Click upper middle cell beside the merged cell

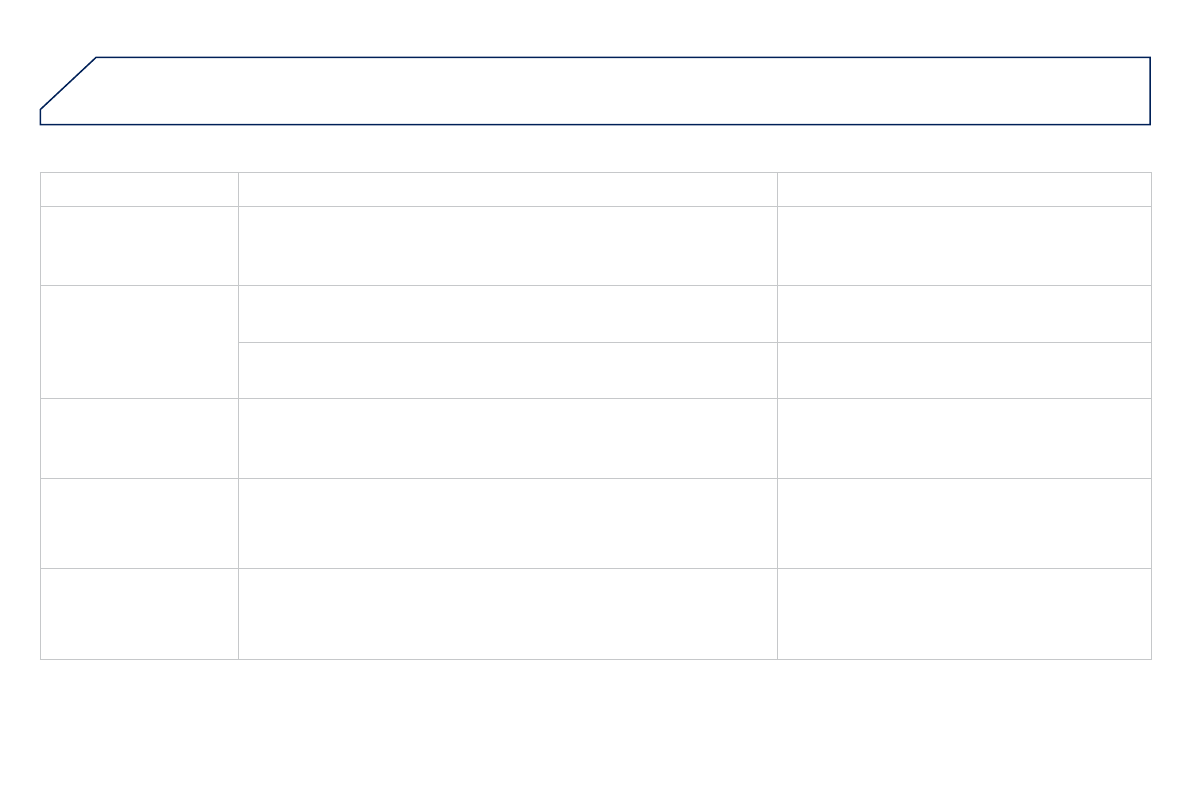pyautogui.click(x=507, y=314)
